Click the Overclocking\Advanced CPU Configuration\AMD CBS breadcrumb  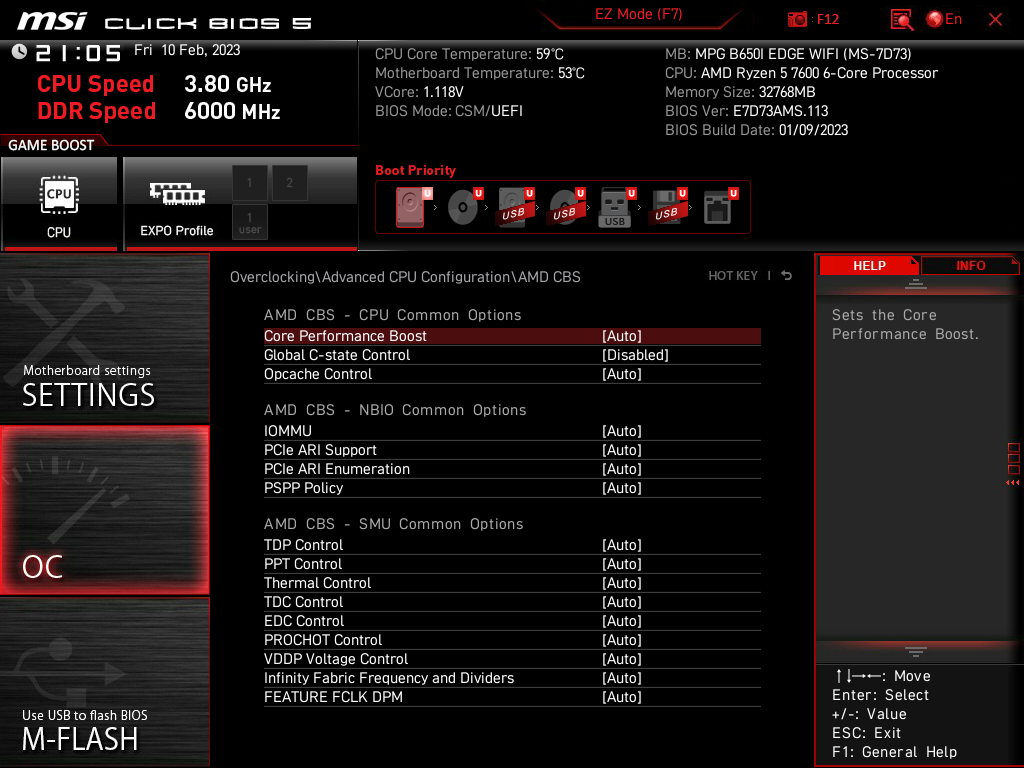click(405, 277)
